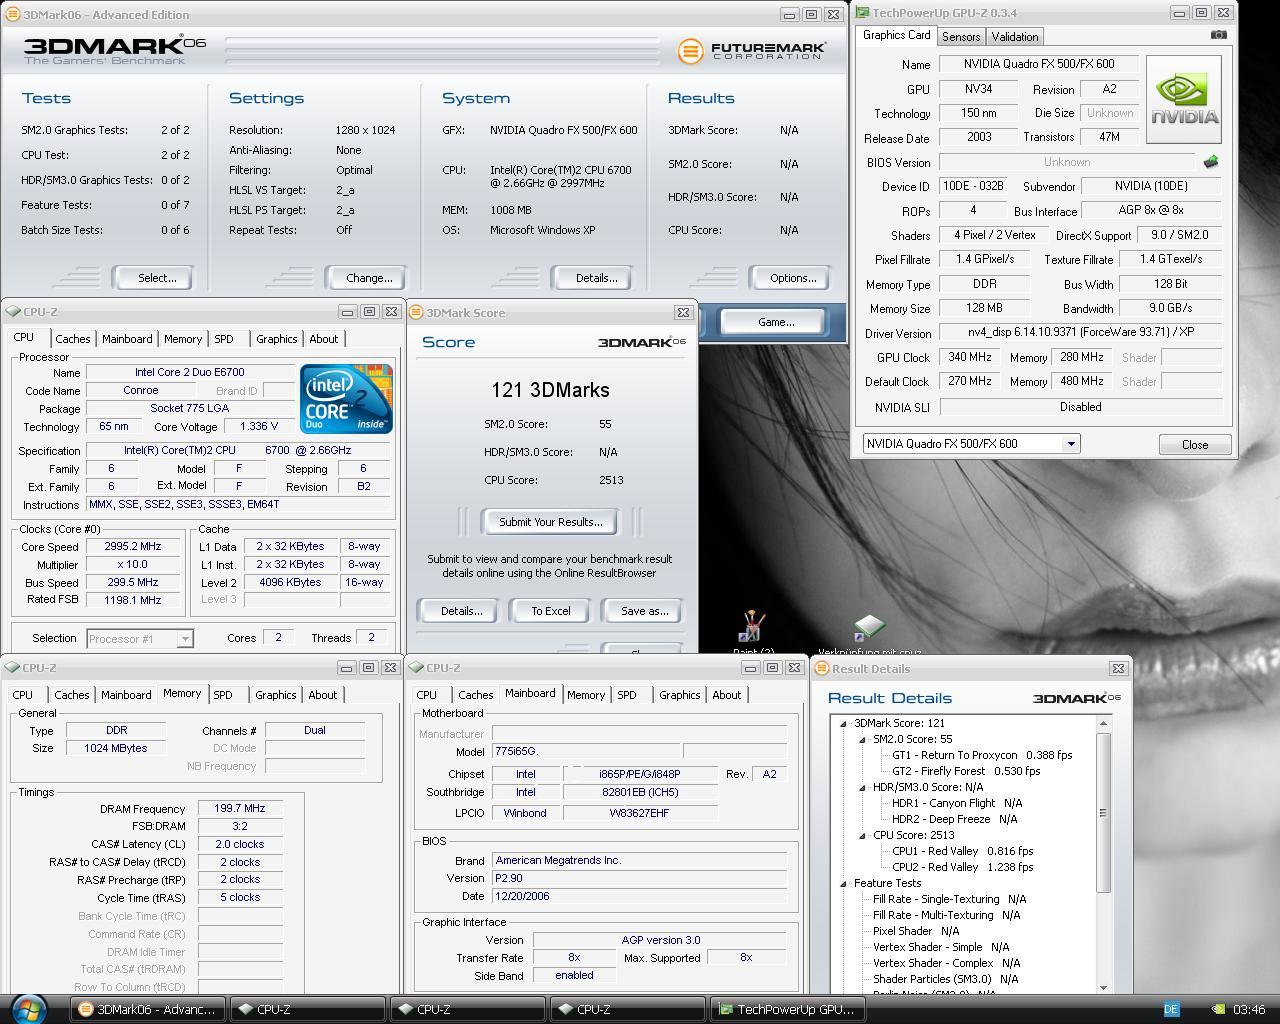Open the About tab in the CPU-Z Mainboard window
The height and width of the screenshot is (1024, 1280).
[727, 695]
